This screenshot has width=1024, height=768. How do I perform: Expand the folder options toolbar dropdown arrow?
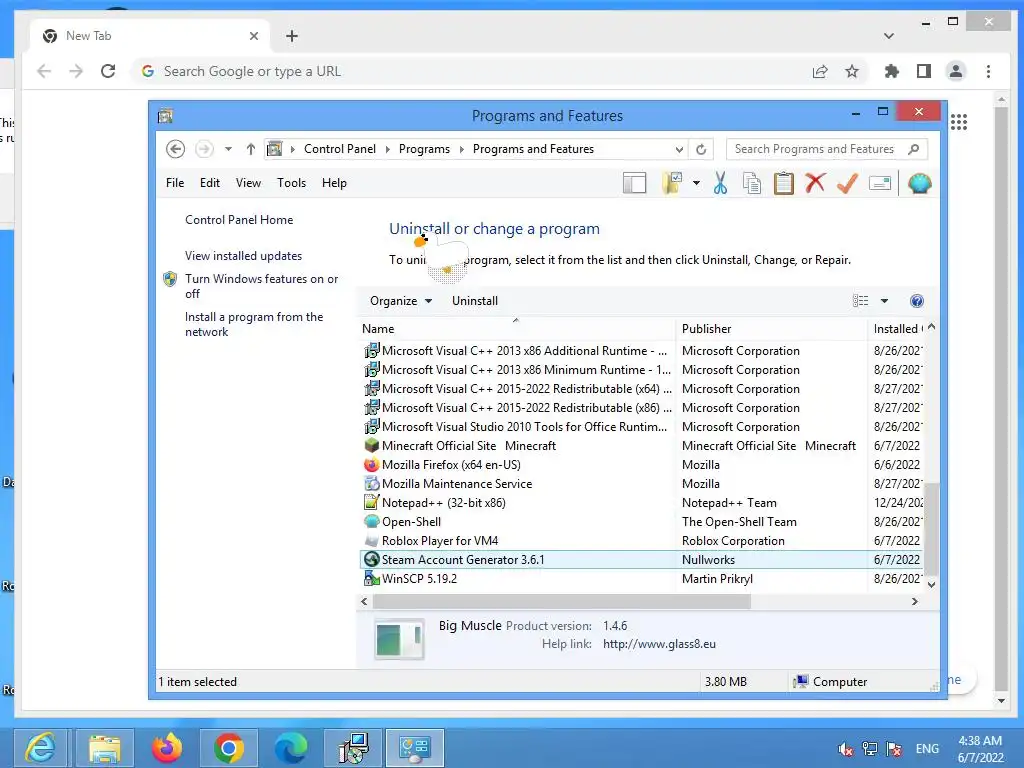tap(696, 184)
